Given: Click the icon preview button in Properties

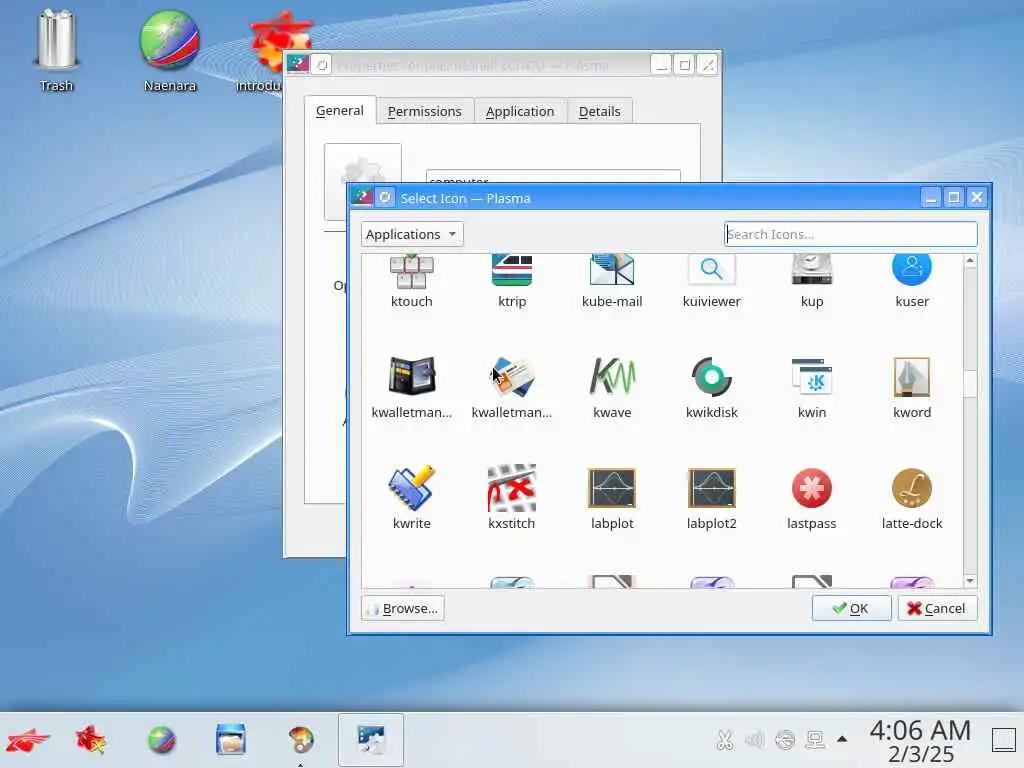Looking at the screenshot, I should [x=362, y=182].
